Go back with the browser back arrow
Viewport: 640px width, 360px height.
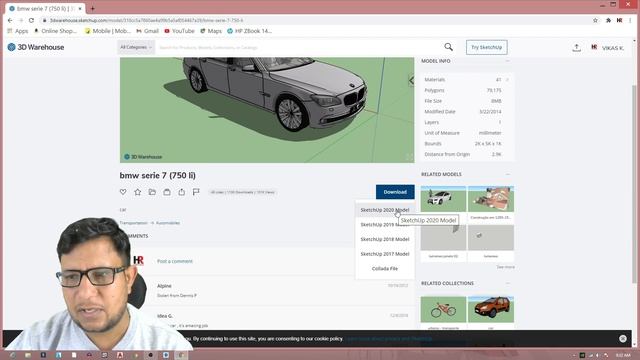(10, 20)
